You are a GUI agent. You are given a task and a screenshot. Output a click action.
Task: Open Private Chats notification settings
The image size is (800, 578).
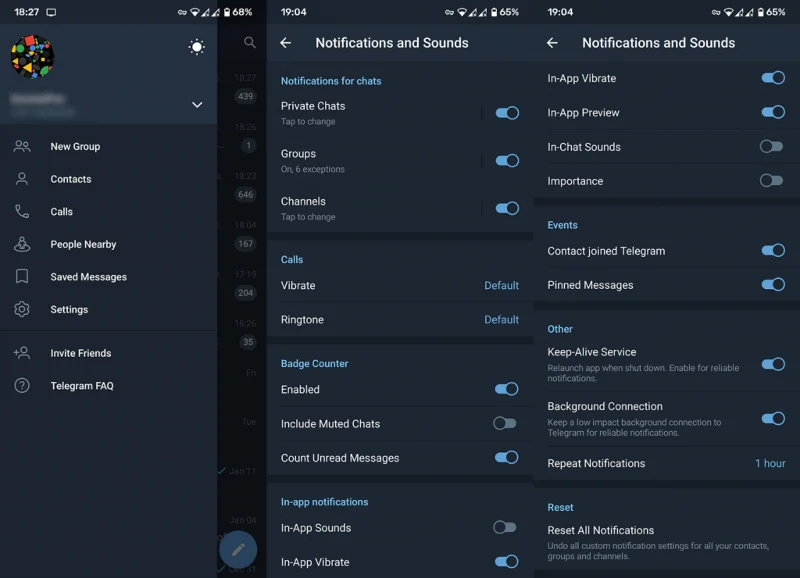(x=375, y=113)
